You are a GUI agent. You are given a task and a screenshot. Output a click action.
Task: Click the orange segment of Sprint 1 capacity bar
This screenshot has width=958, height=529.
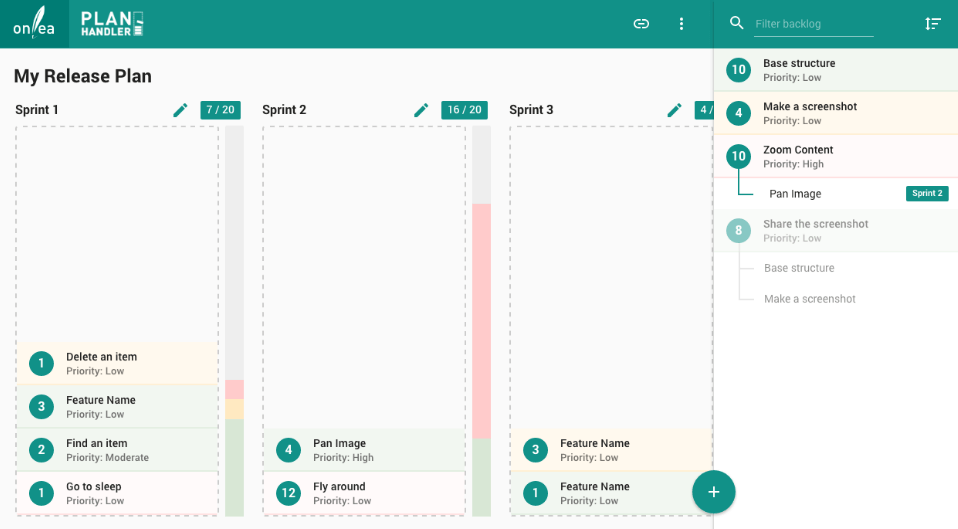coord(235,409)
